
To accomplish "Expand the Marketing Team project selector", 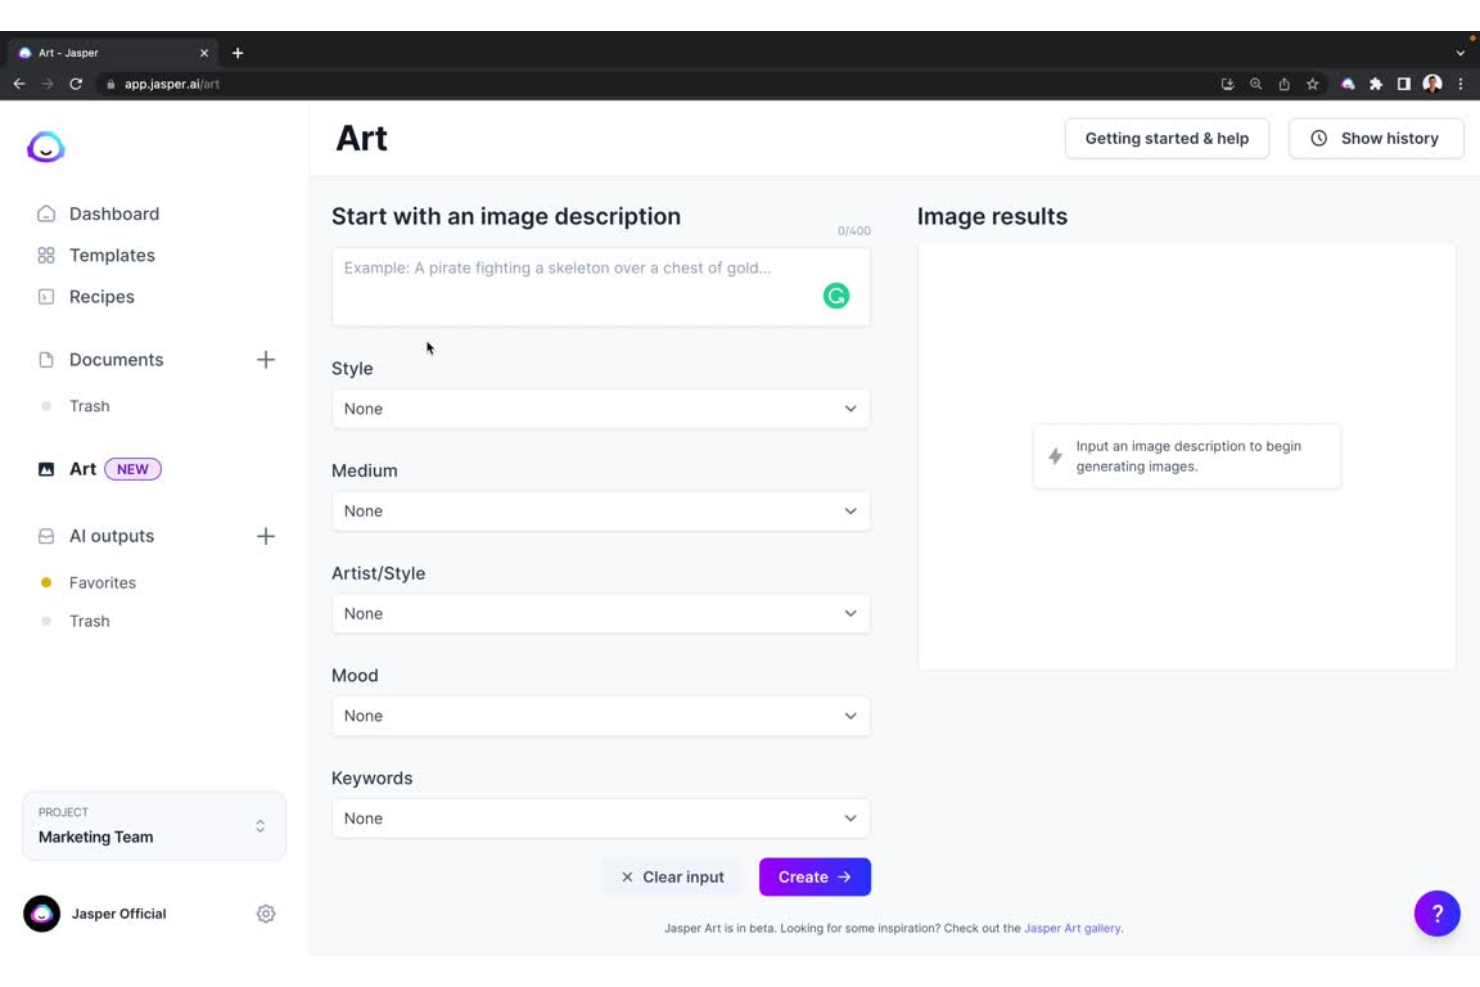I will (x=154, y=826).
